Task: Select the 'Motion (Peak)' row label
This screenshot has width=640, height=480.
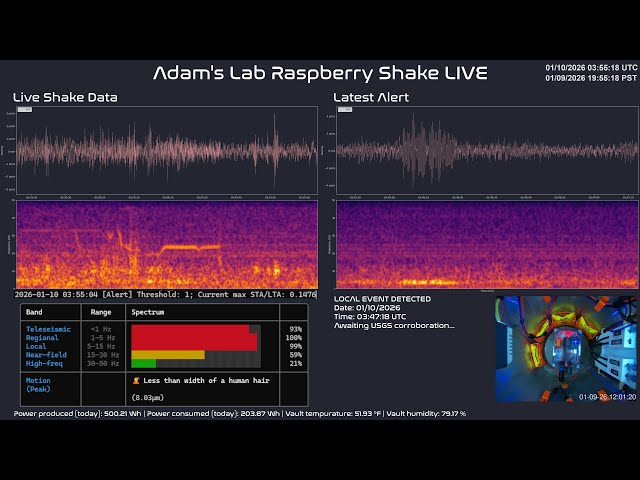Action: pyautogui.click(x=38, y=384)
